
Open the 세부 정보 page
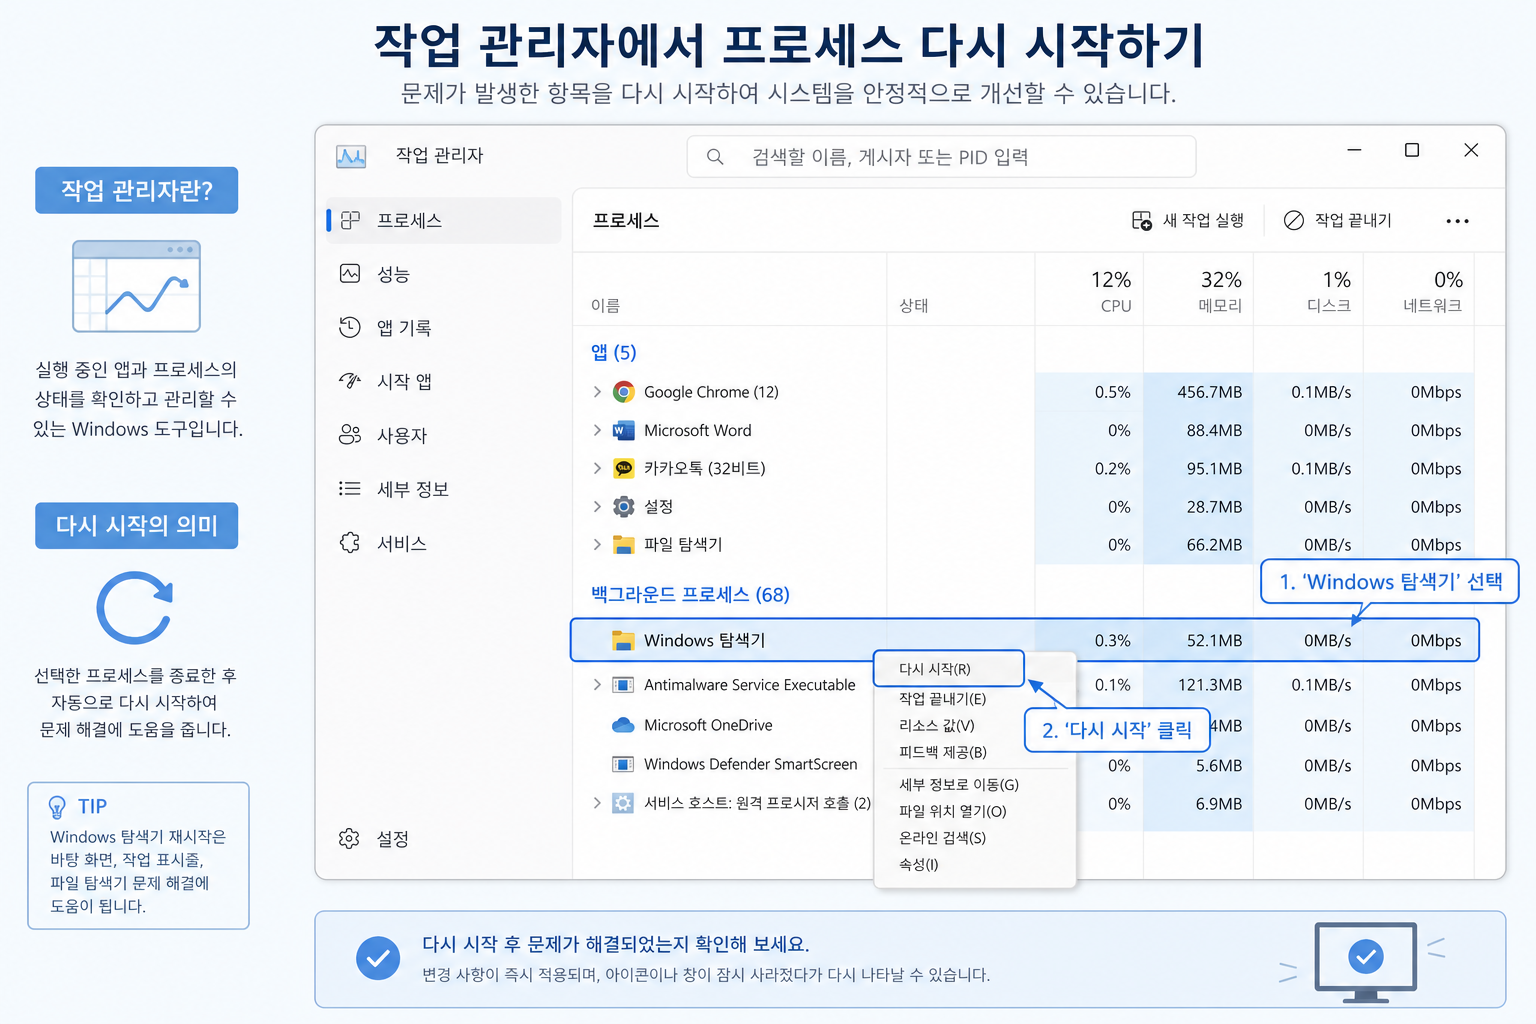pyautogui.click(x=444, y=489)
